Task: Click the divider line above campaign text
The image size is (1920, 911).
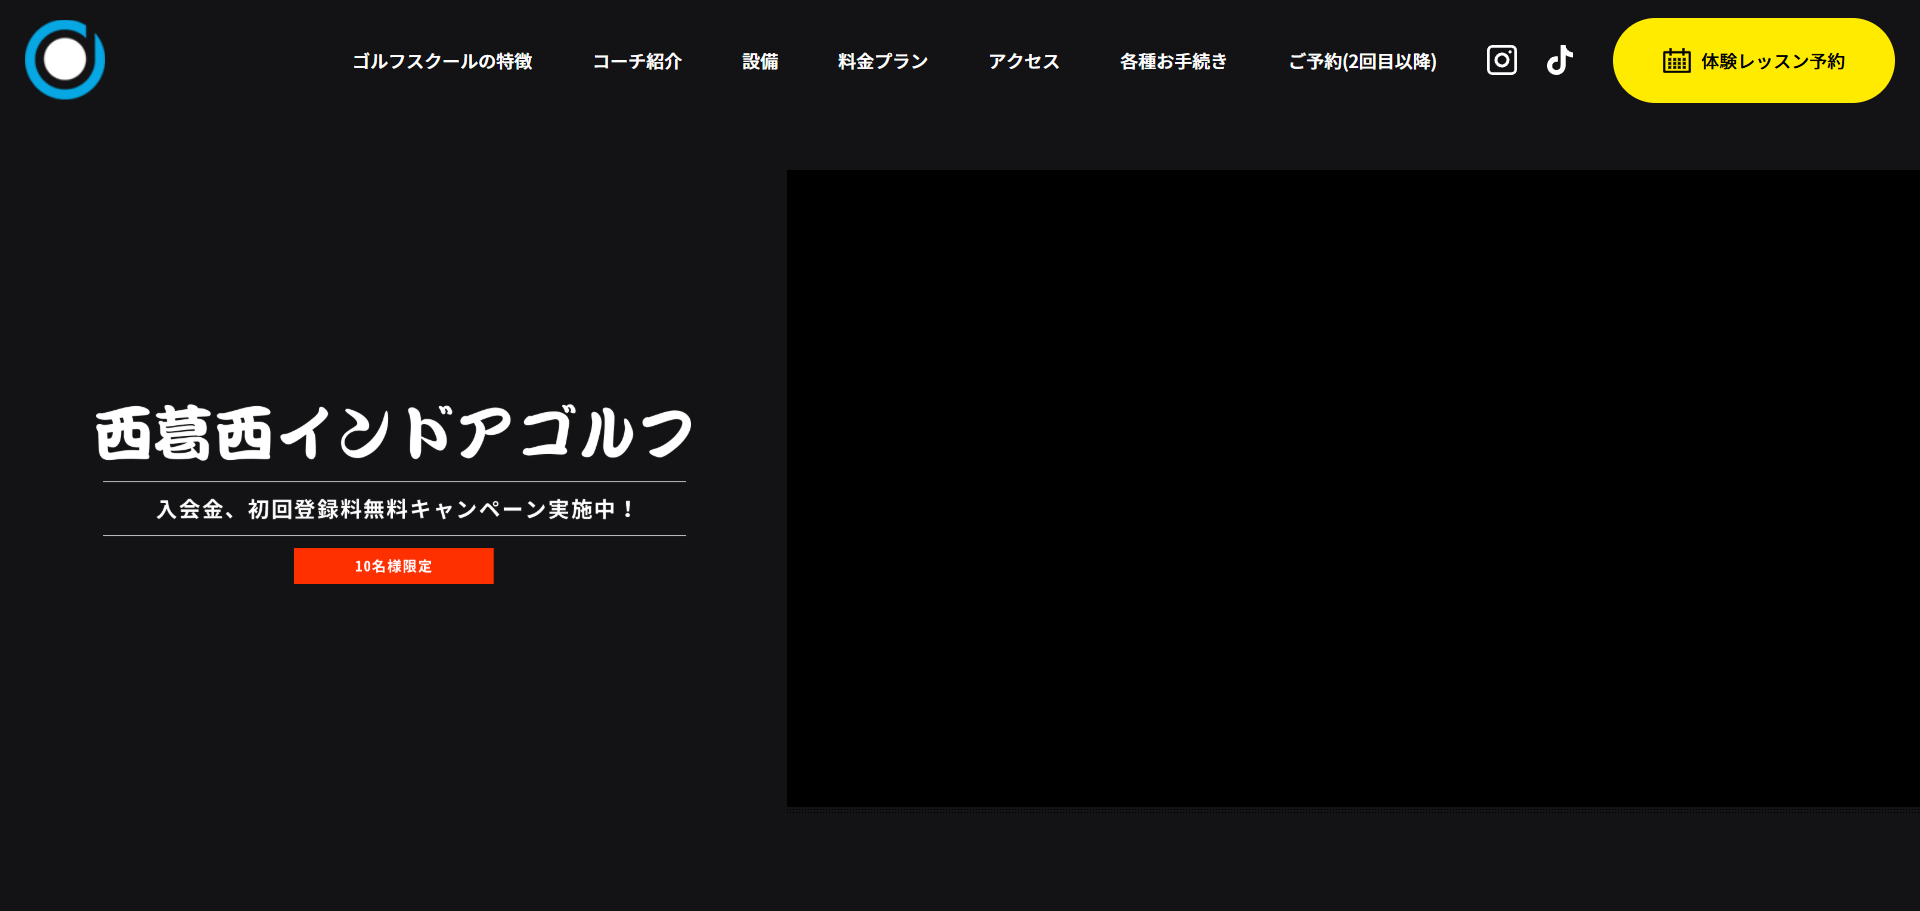Action: click(x=394, y=482)
